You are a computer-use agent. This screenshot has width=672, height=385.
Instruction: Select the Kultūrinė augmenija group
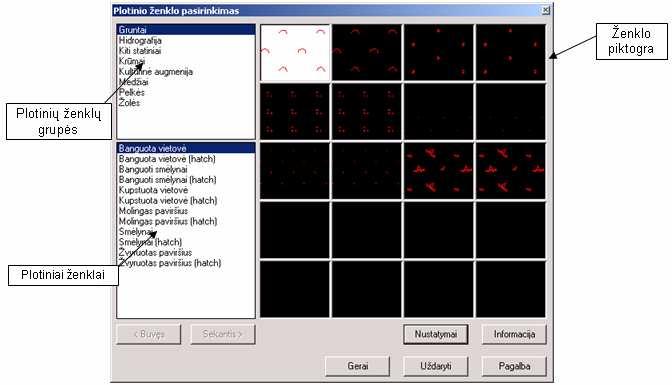[156, 72]
